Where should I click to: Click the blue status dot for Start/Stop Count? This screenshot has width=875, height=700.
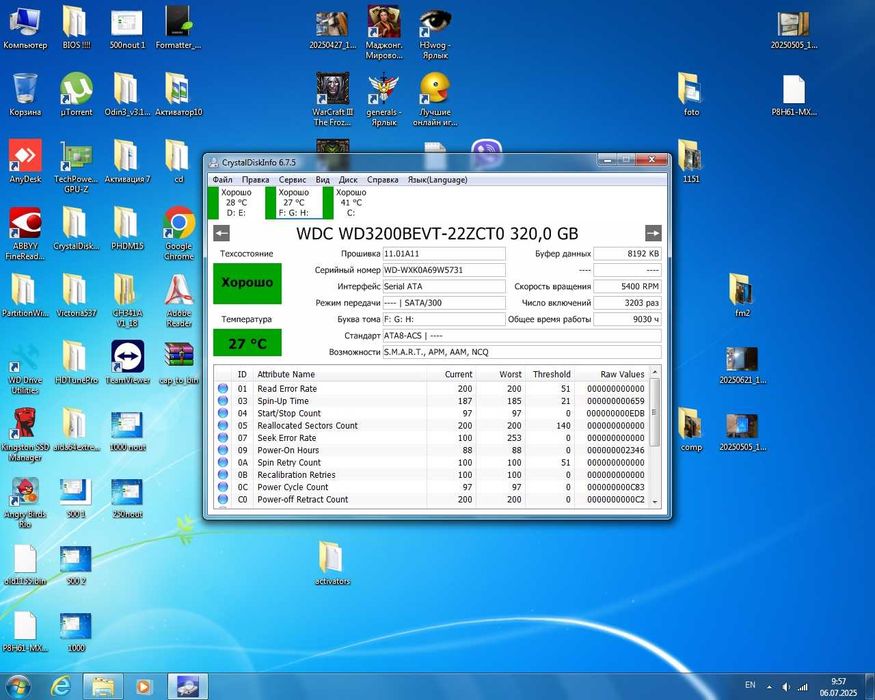[x=223, y=413]
